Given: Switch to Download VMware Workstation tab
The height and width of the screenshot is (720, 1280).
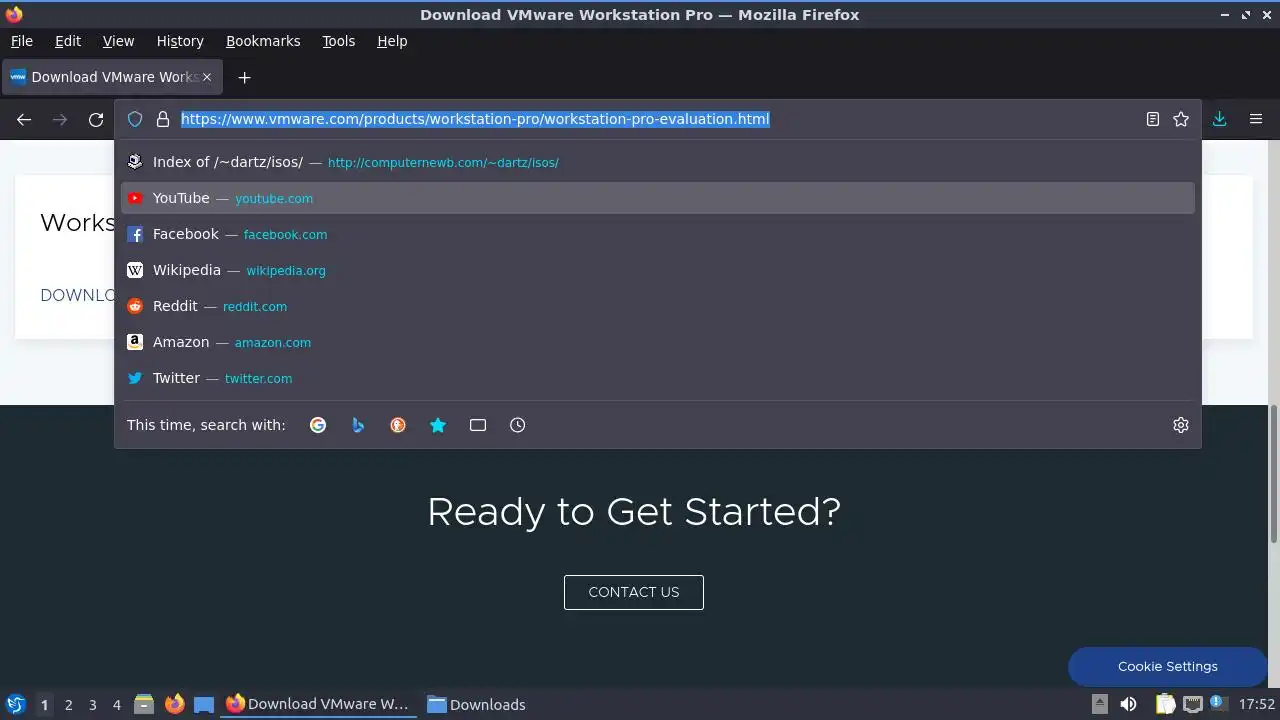Looking at the screenshot, I should pyautogui.click(x=112, y=77).
